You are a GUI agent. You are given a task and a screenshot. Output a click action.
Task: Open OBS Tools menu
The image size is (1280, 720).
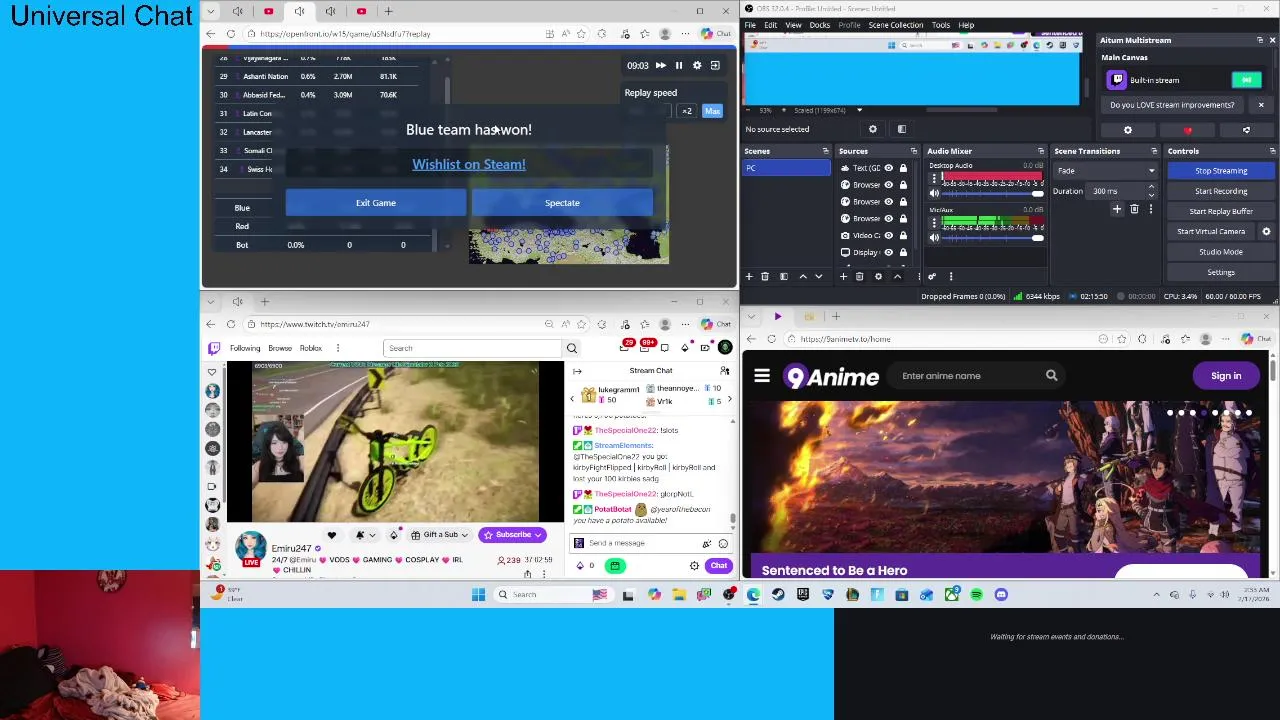click(x=940, y=25)
